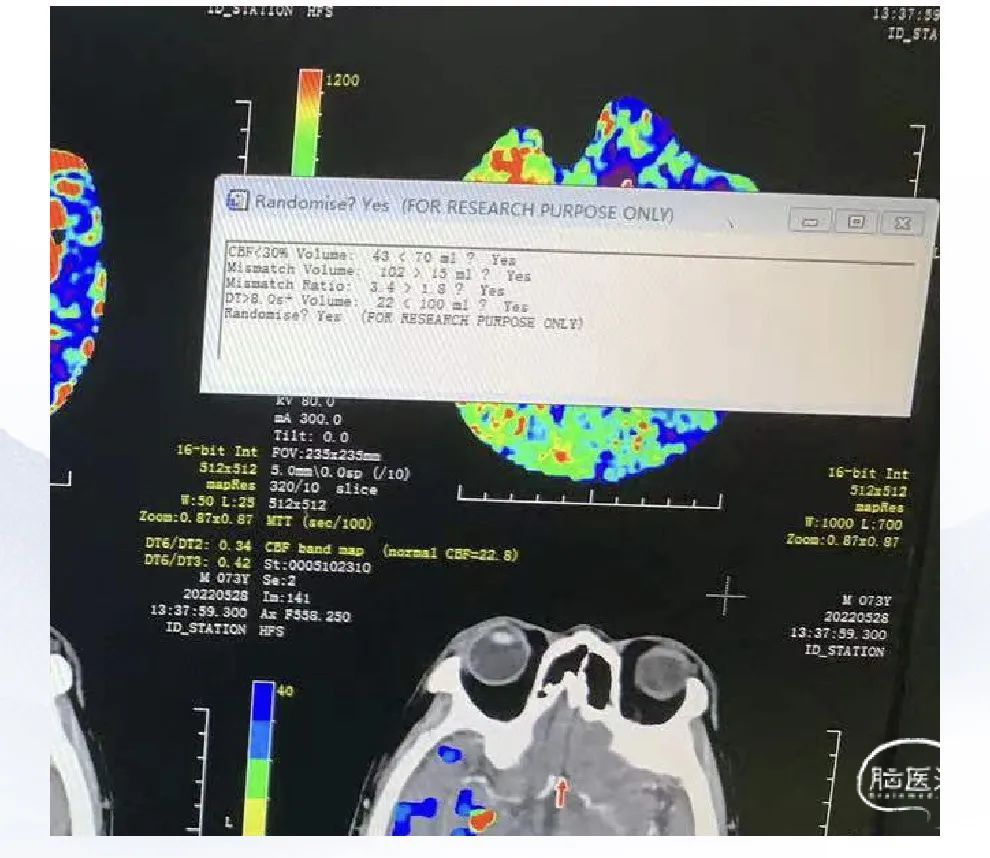Select the 'Mismatch Ratio: 3.4 > 1.8' line

tap(365, 287)
